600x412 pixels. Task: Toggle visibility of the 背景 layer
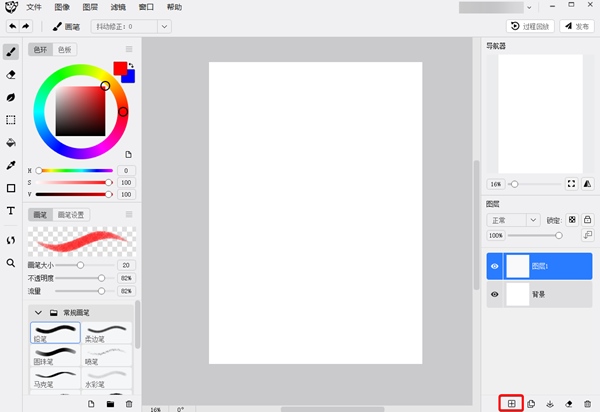pos(494,295)
